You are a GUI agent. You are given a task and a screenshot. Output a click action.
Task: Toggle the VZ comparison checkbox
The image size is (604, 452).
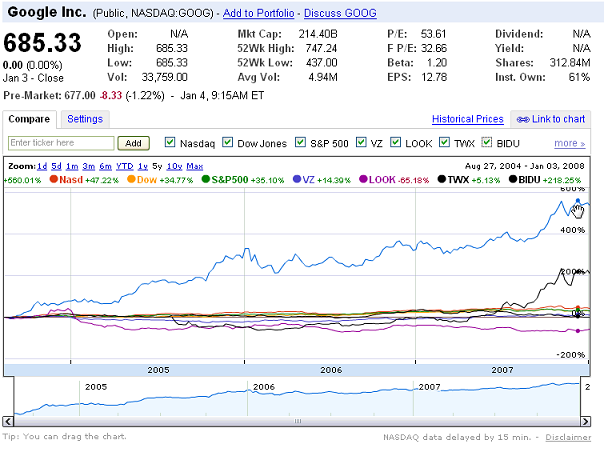(361, 142)
